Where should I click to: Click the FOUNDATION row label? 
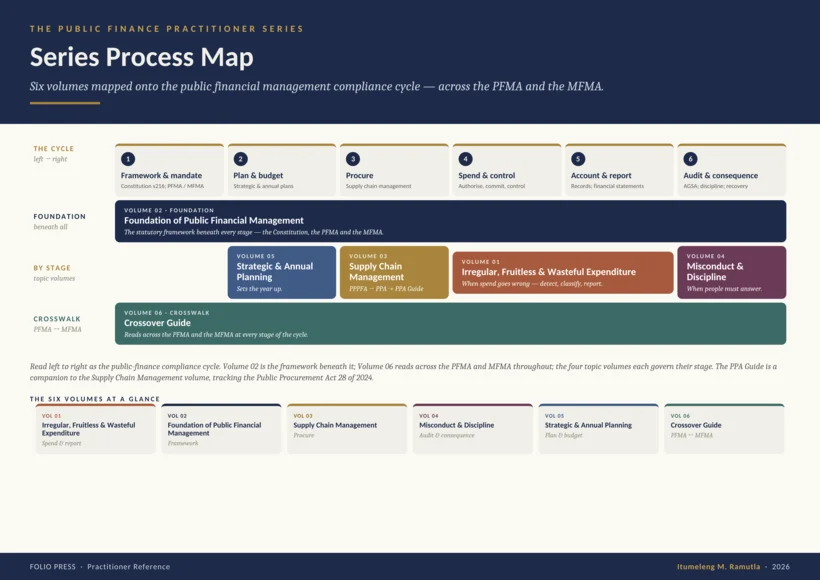(x=60, y=217)
